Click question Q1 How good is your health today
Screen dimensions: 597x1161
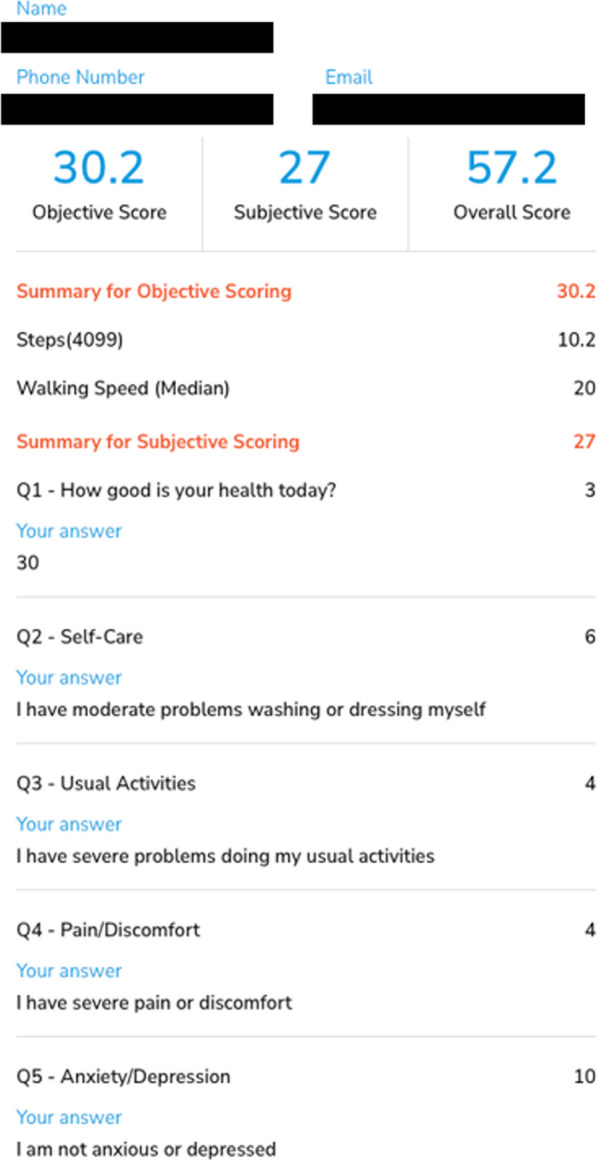176,491
